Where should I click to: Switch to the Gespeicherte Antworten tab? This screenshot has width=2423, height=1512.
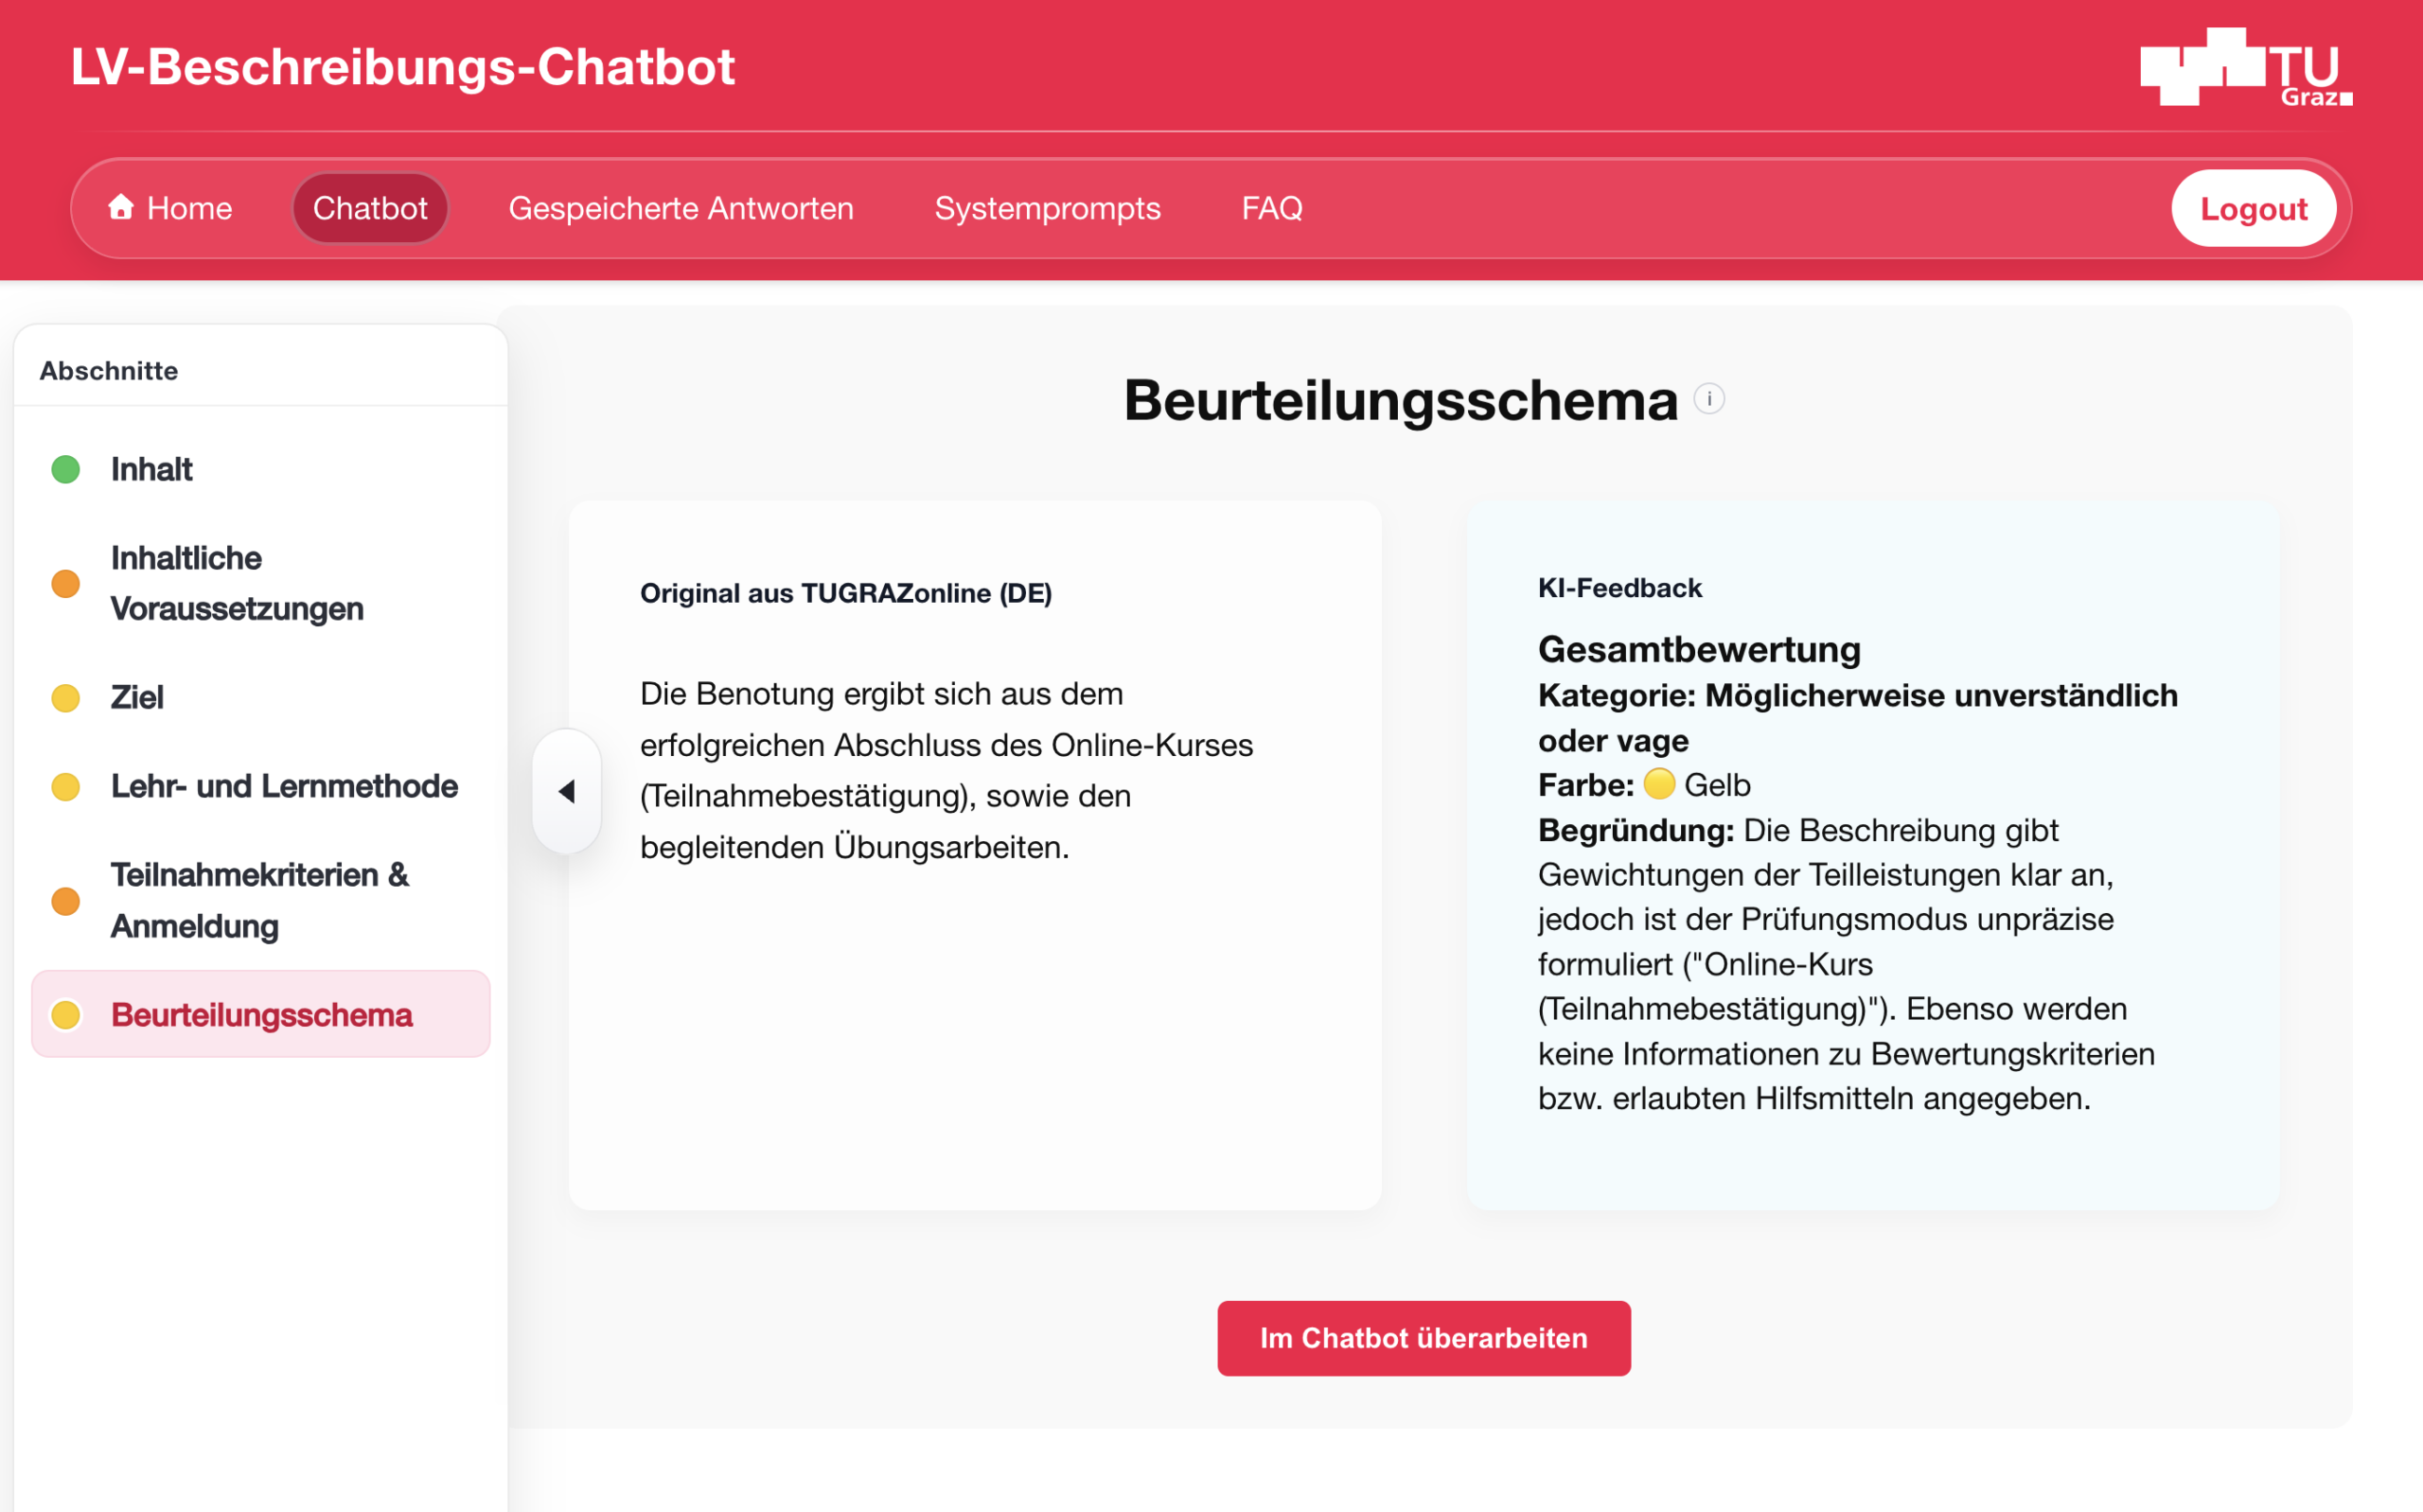(681, 208)
